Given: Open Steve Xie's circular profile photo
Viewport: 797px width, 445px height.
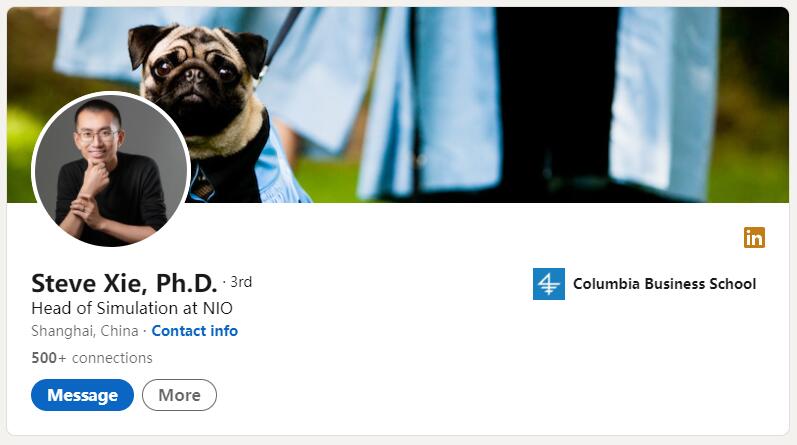Looking at the screenshot, I should pos(111,169).
